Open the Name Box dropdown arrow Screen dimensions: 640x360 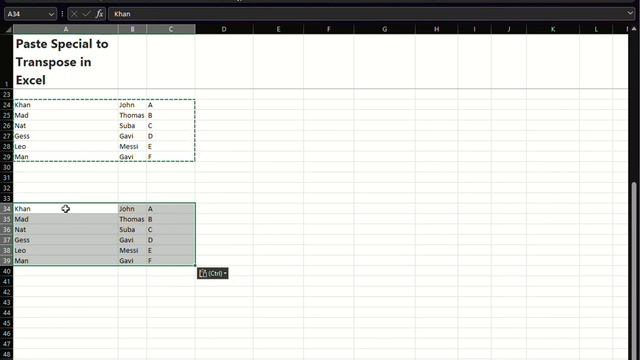51,14
